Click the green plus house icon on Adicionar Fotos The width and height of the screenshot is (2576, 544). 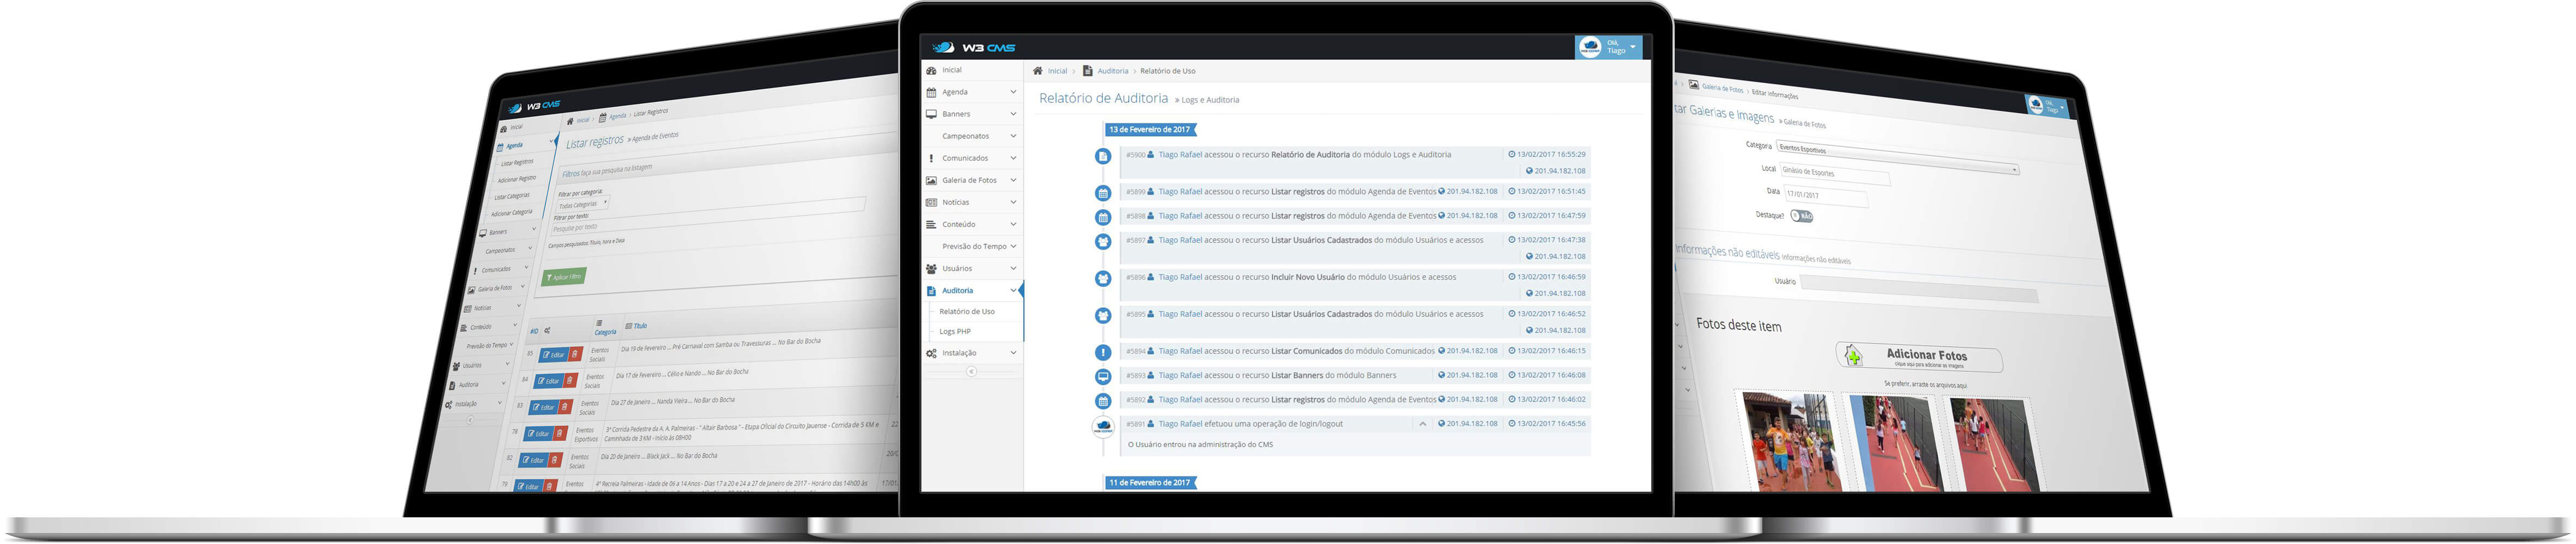1853,355
